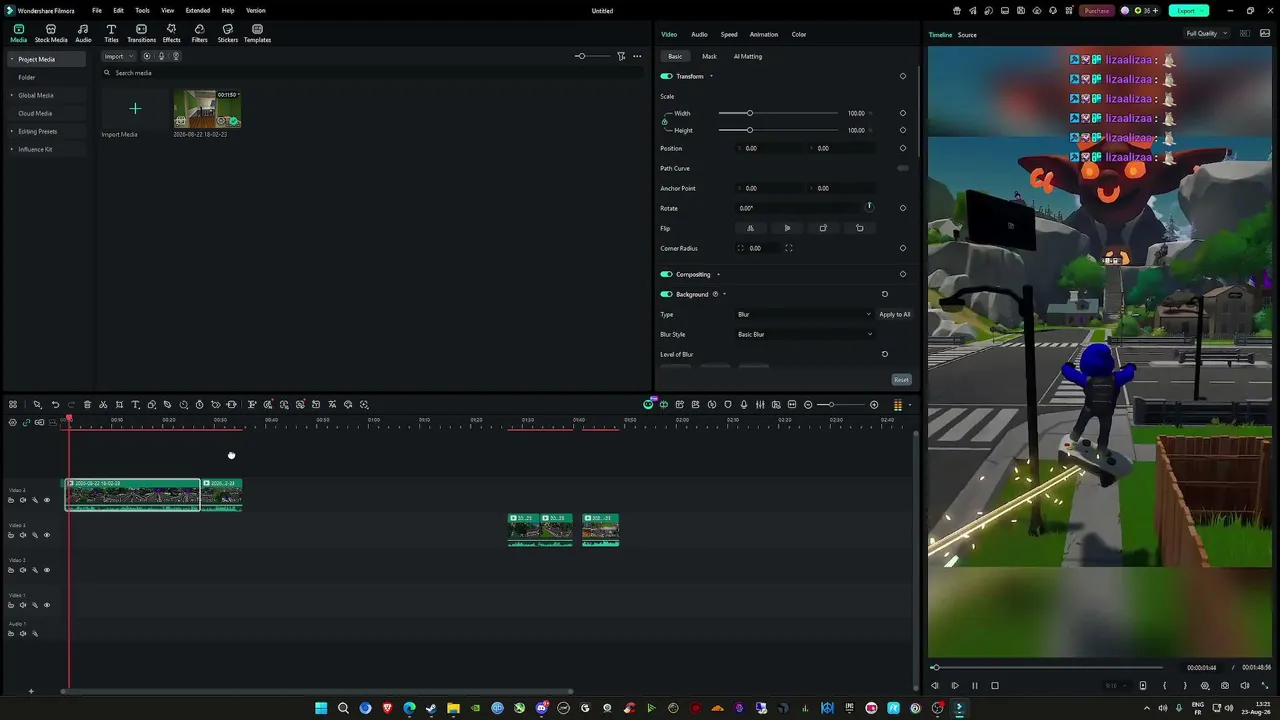Open the Stickers panel
The width and height of the screenshot is (1280, 720).
coord(228,34)
